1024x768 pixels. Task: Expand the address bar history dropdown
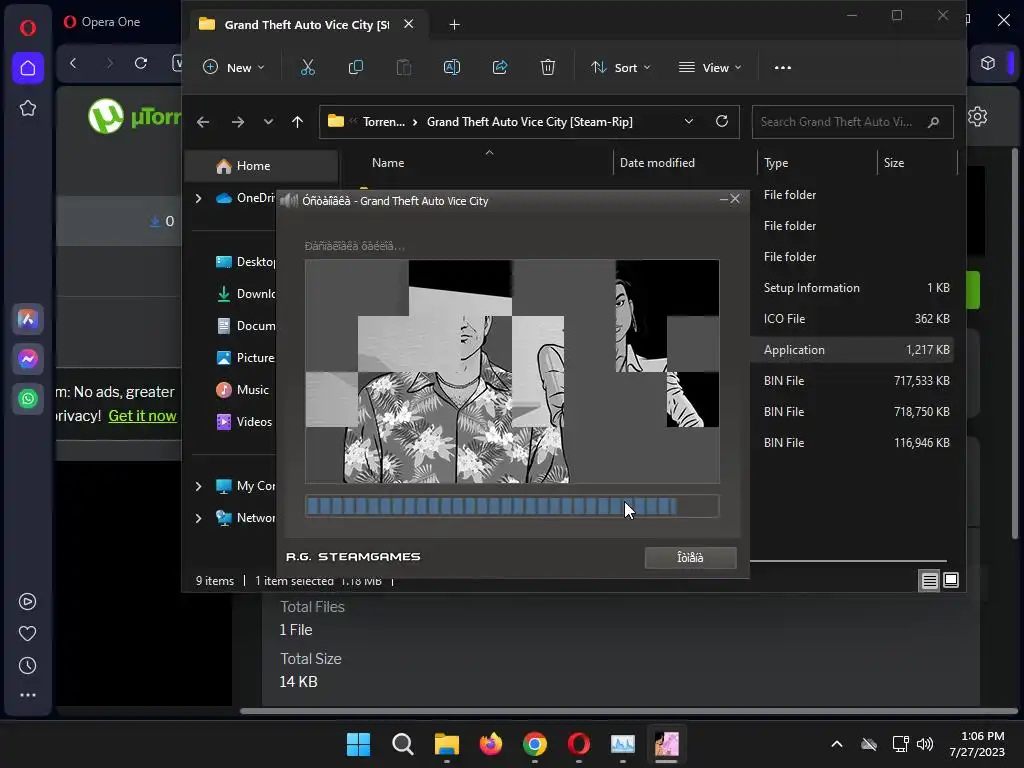pyautogui.click(x=688, y=121)
